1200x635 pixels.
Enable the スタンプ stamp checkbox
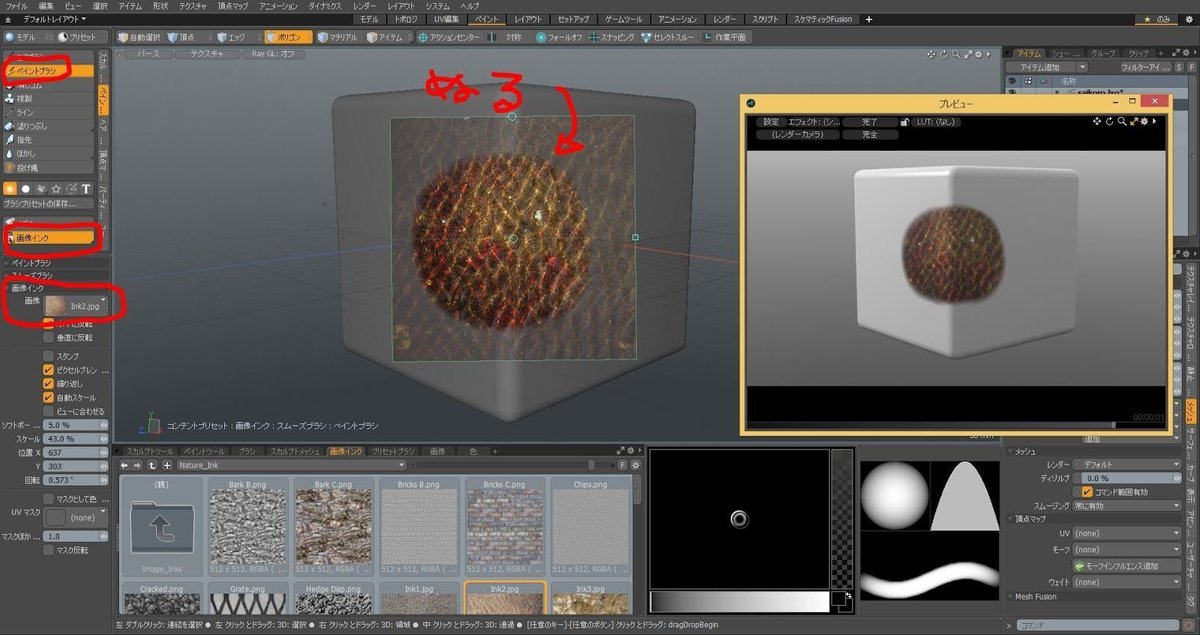click(49, 355)
